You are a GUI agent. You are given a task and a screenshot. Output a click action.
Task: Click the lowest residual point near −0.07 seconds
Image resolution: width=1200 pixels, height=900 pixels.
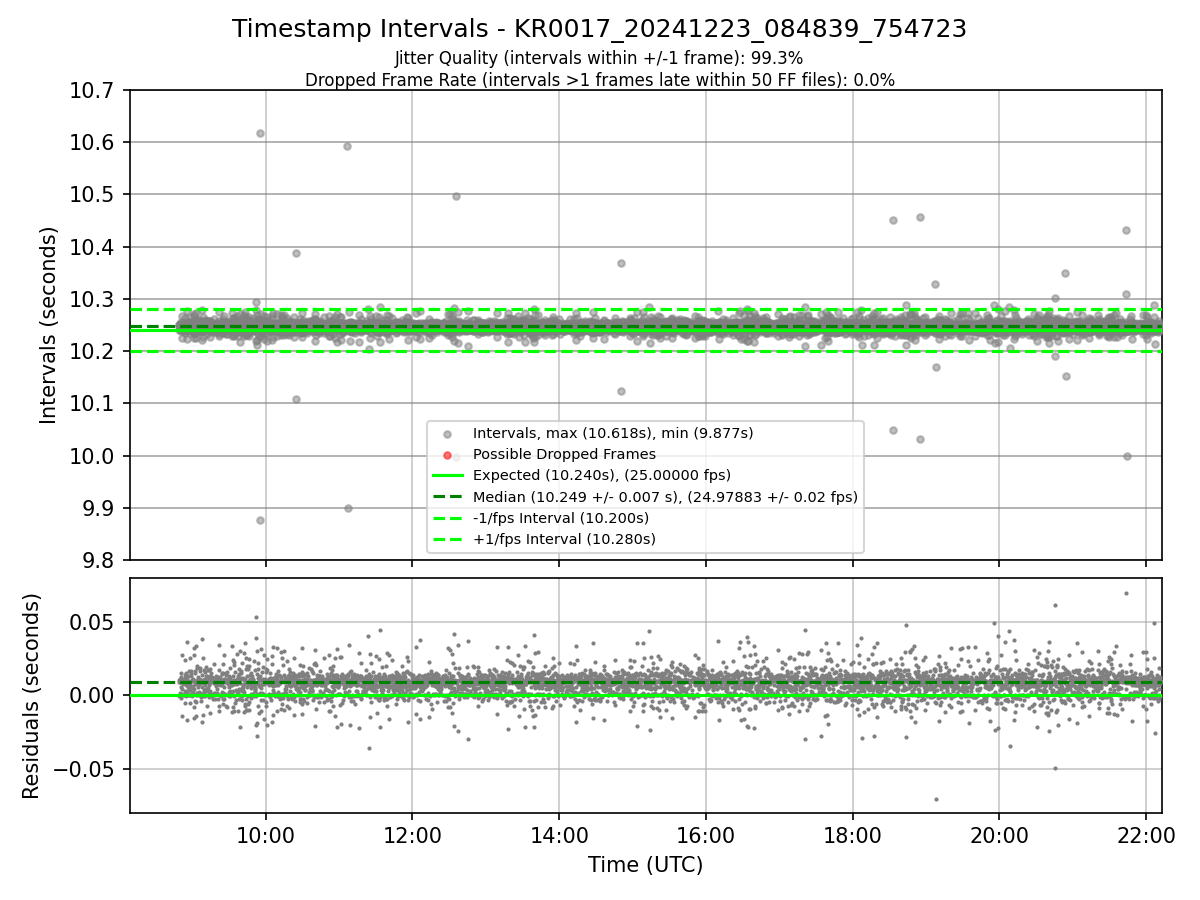(936, 799)
